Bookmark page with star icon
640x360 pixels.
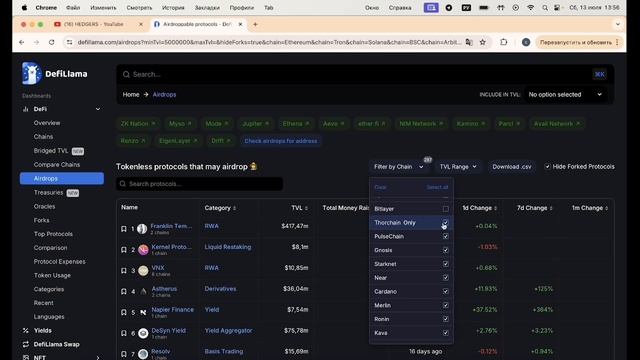point(482,42)
